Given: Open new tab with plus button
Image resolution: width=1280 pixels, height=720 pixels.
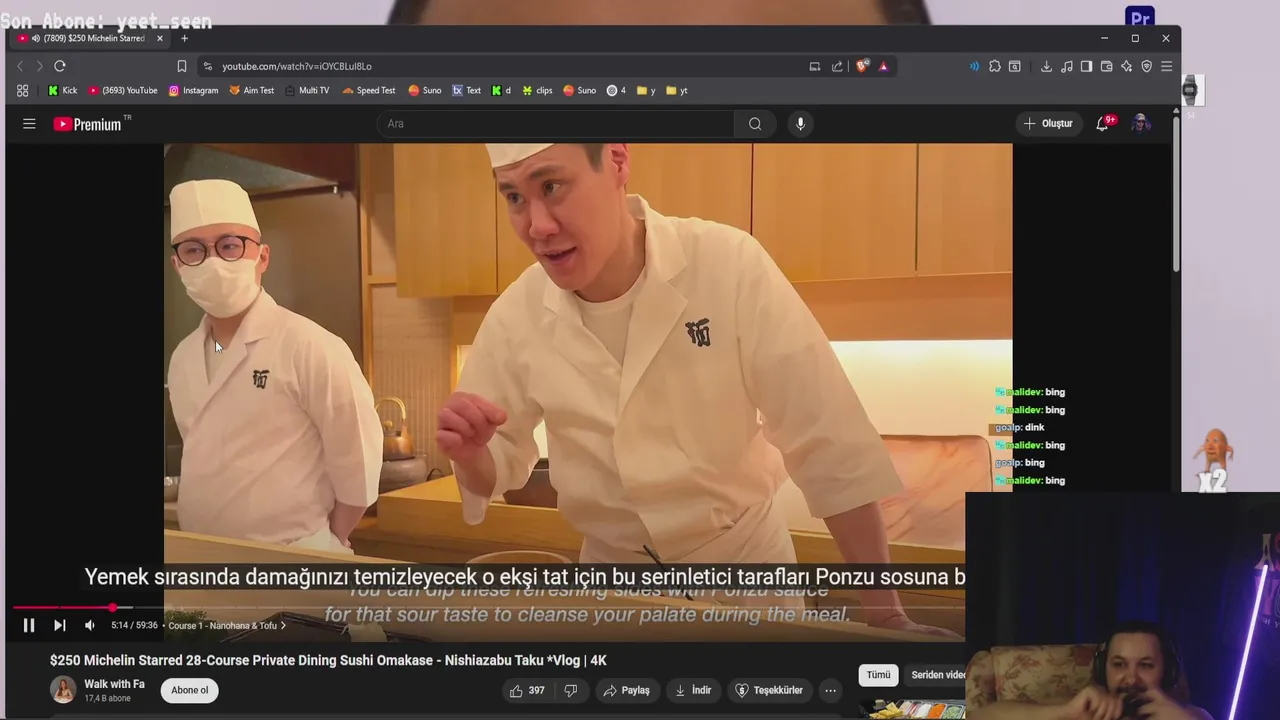Looking at the screenshot, I should pyautogui.click(x=184, y=38).
